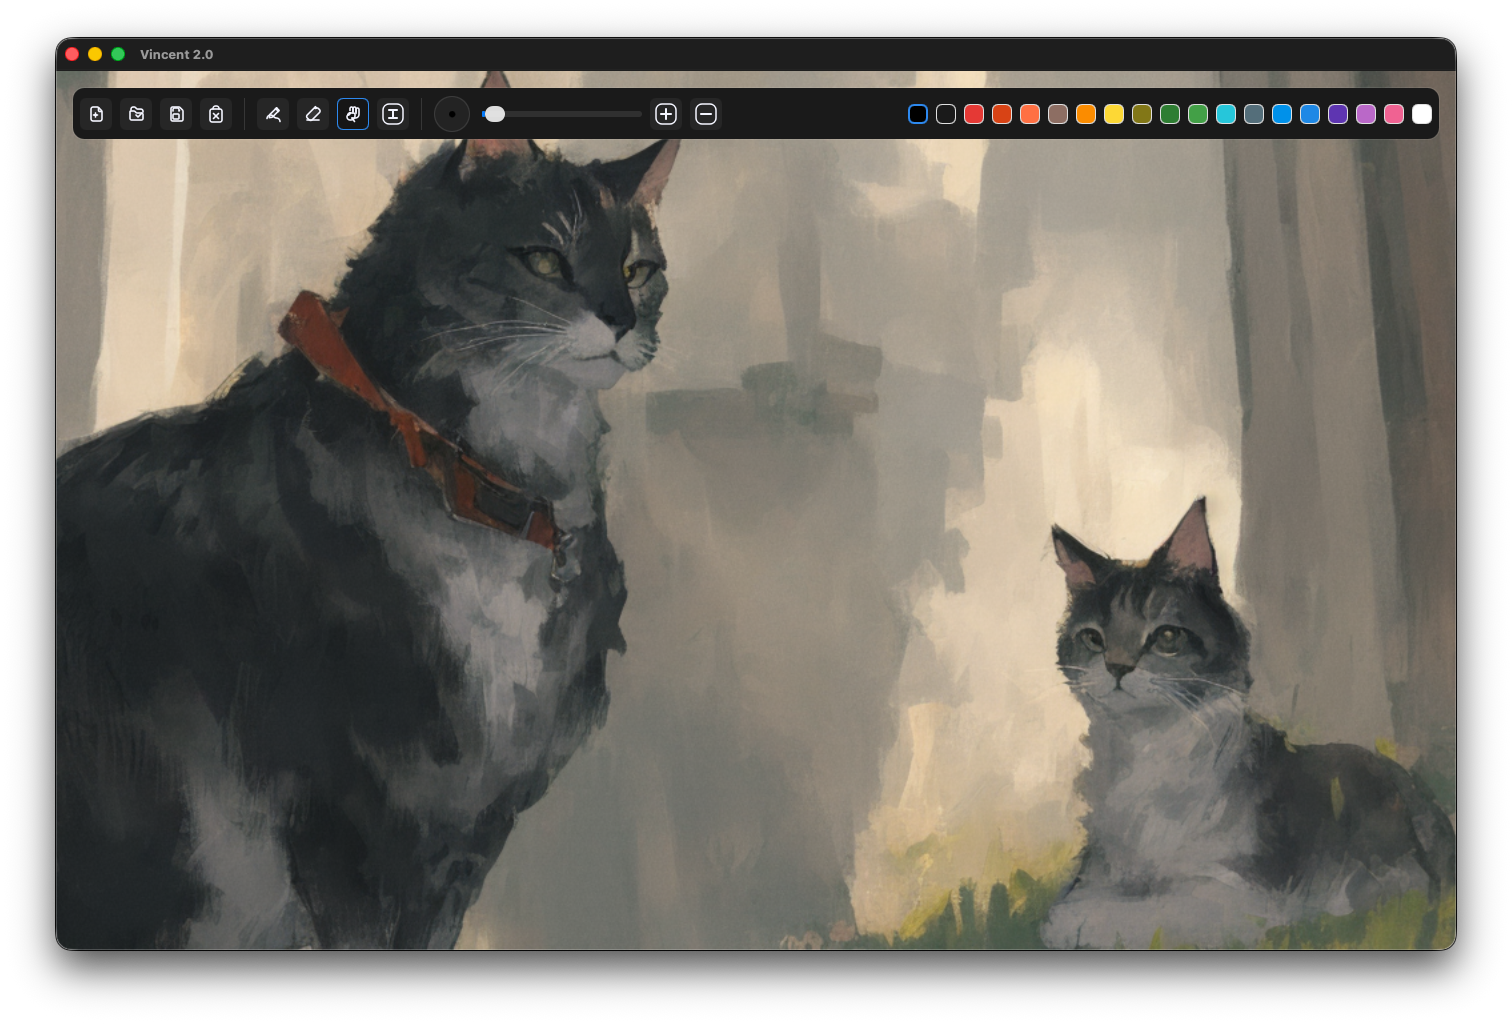Zoom out using the minus button

point(706,114)
